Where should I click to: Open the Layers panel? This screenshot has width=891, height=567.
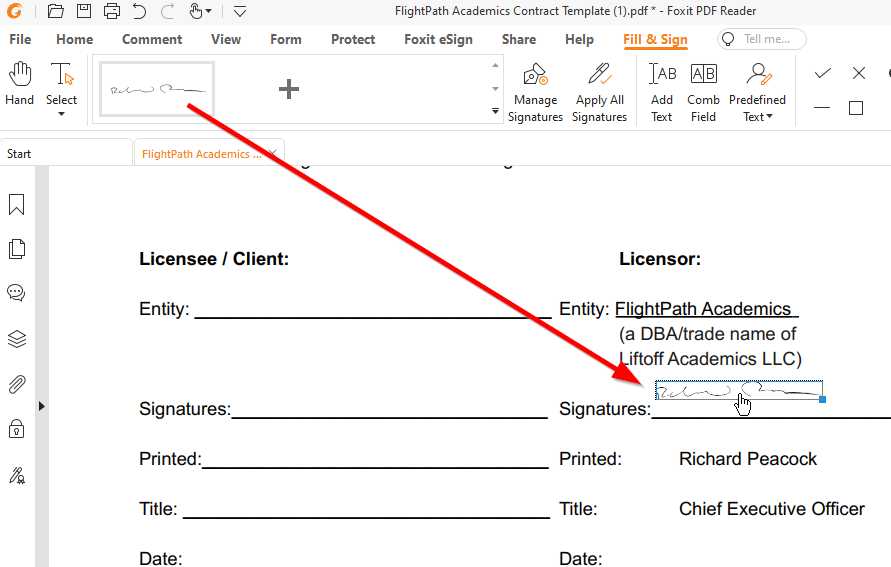click(x=16, y=339)
